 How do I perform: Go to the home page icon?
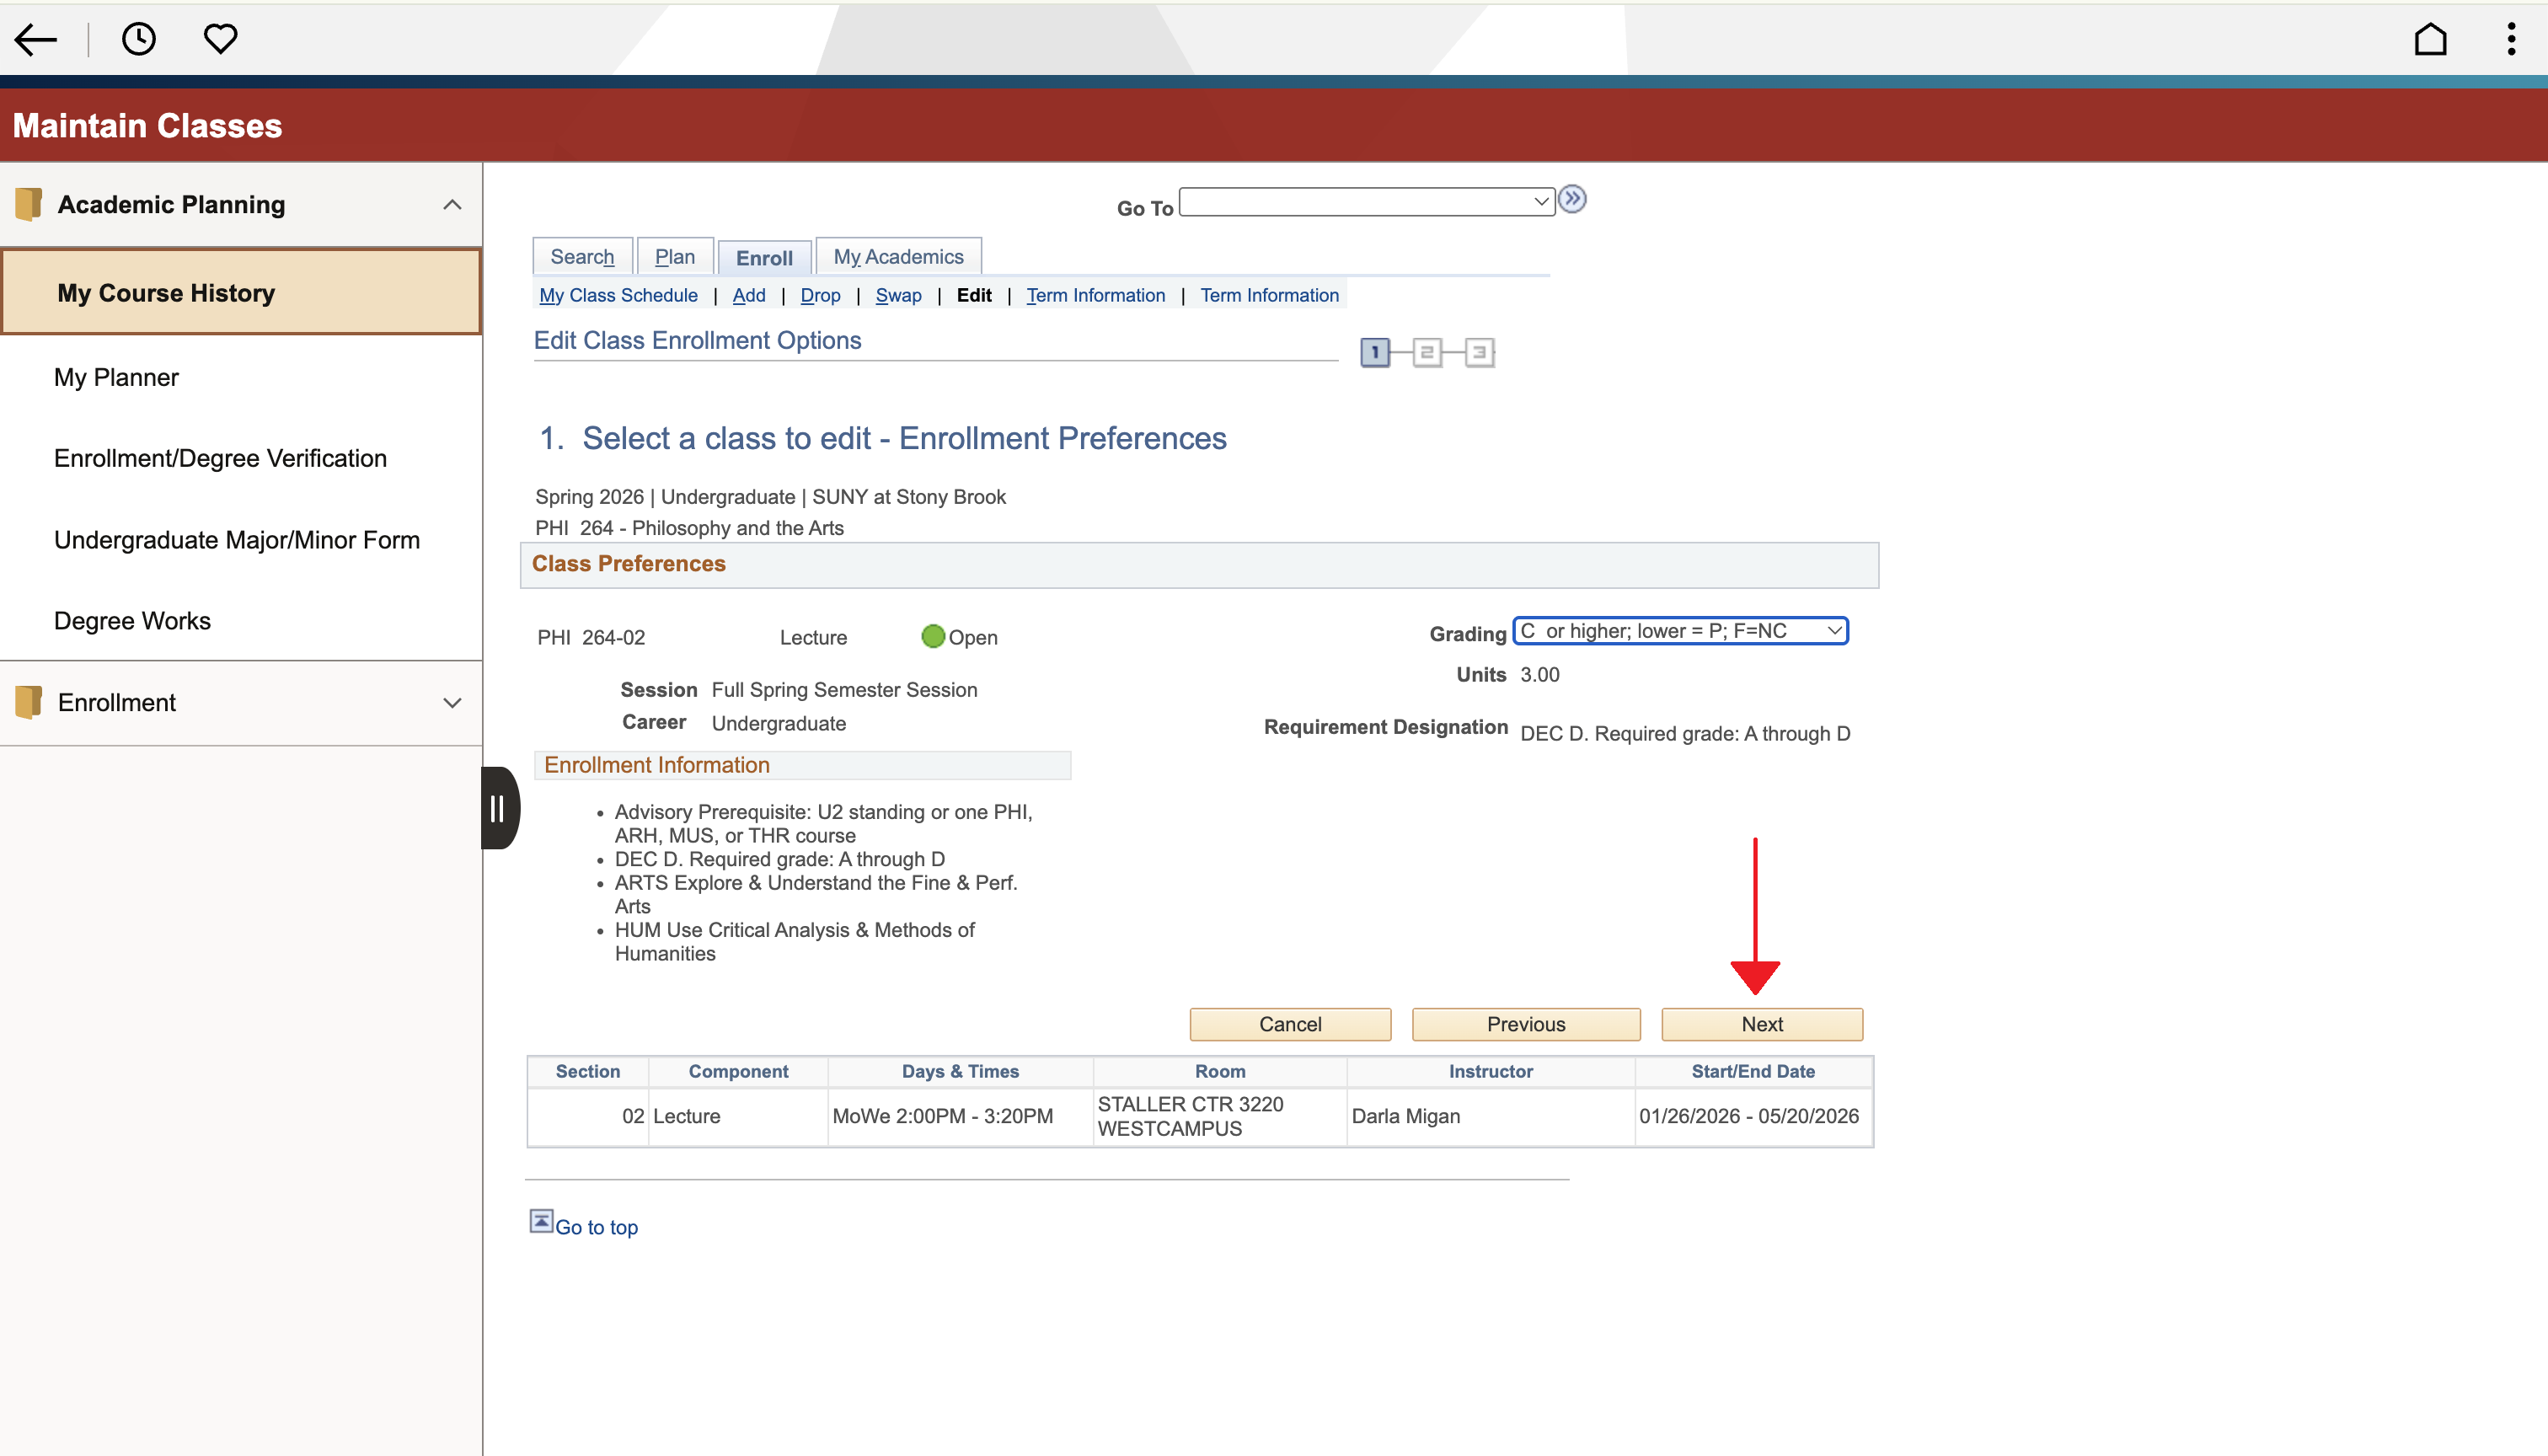(x=2430, y=39)
